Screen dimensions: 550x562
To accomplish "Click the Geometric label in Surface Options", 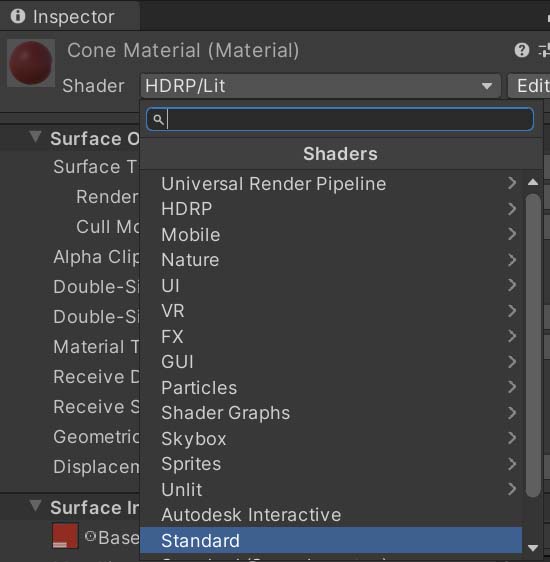I will (96, 437).
